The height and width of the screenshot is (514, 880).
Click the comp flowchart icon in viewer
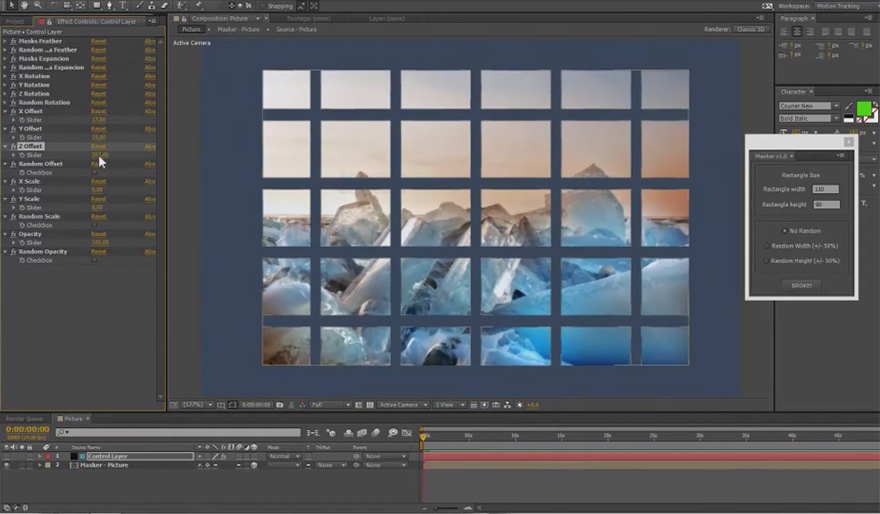pyautogui.click(x=507, y=405)
